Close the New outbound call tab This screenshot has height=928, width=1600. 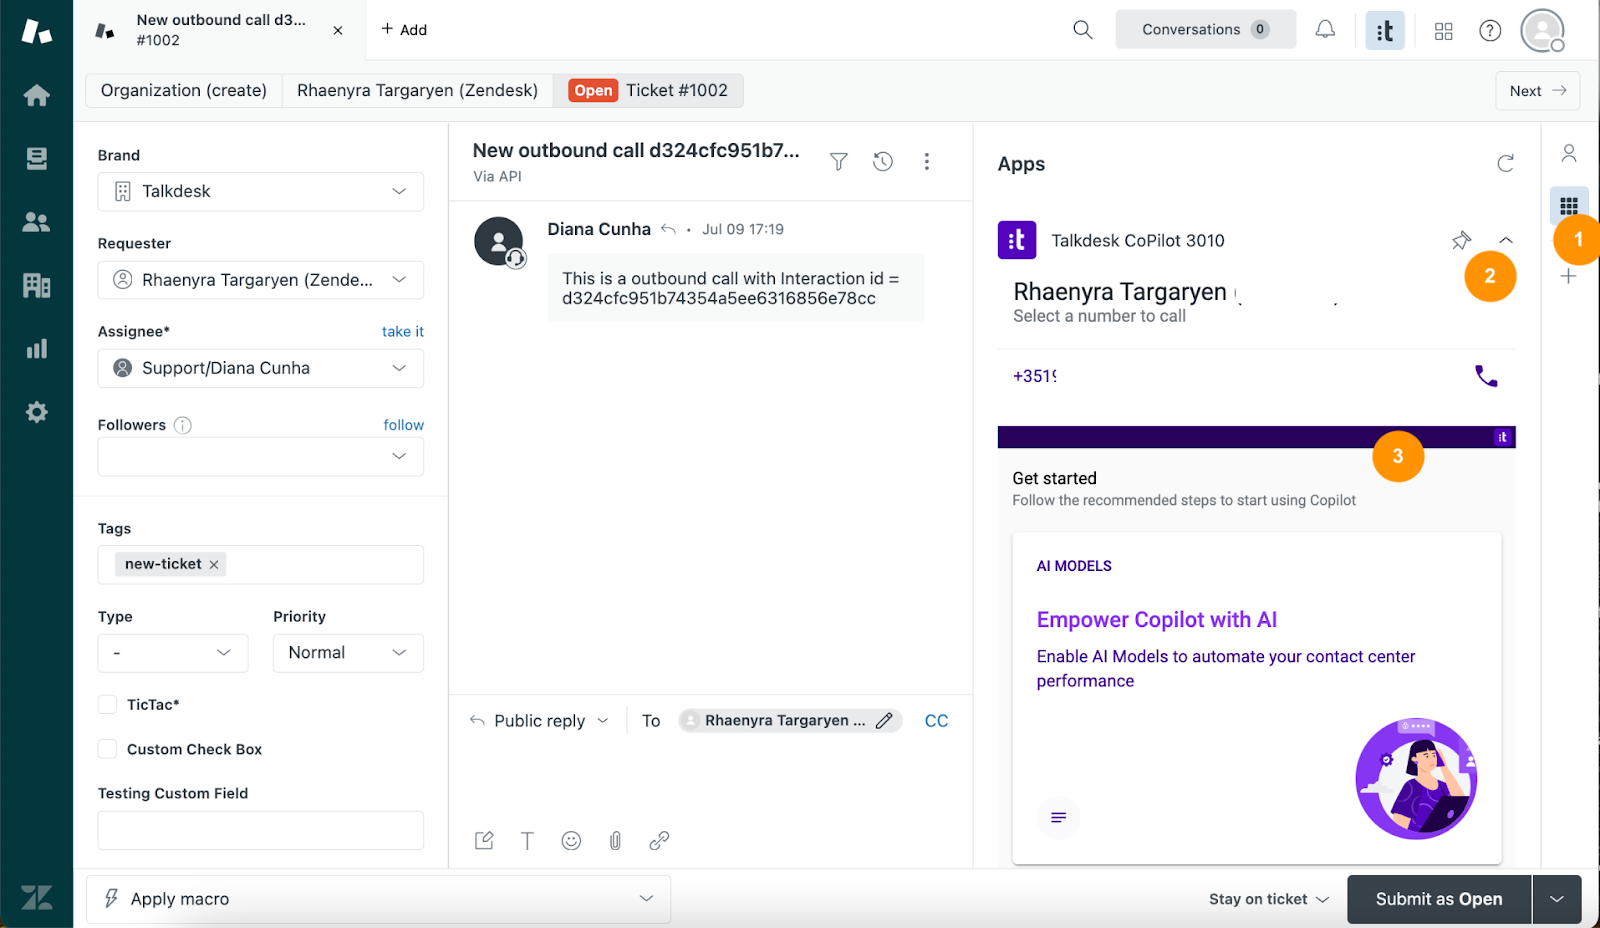pyautogui.click(x=338, y=30)
